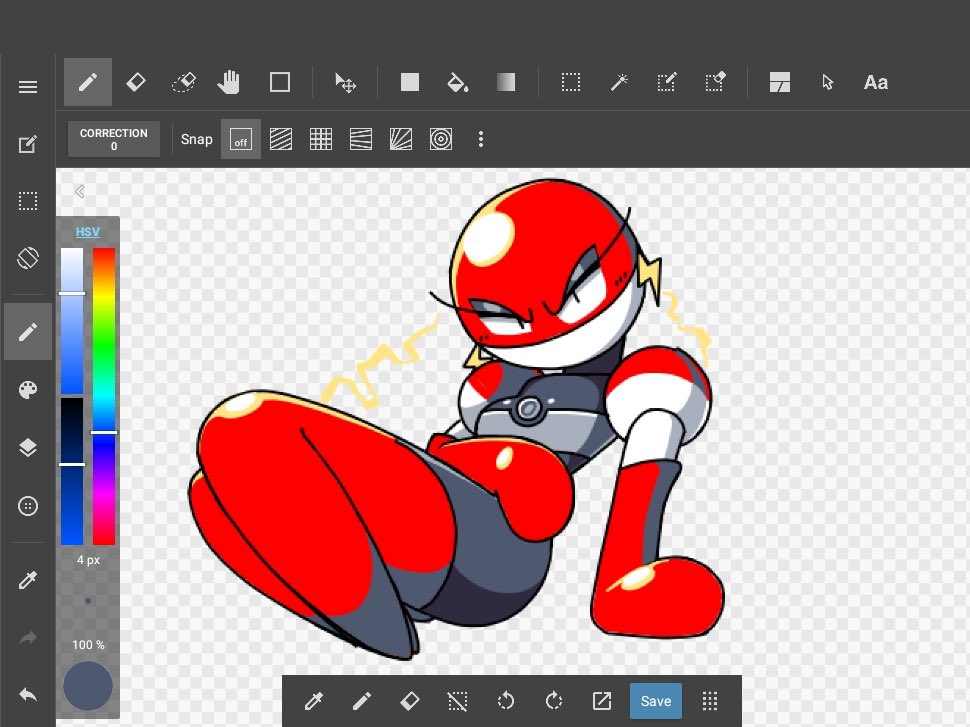Select the rectangle shape tool
Viewport: 970px width, 727px height.
[x=280, y=82]
